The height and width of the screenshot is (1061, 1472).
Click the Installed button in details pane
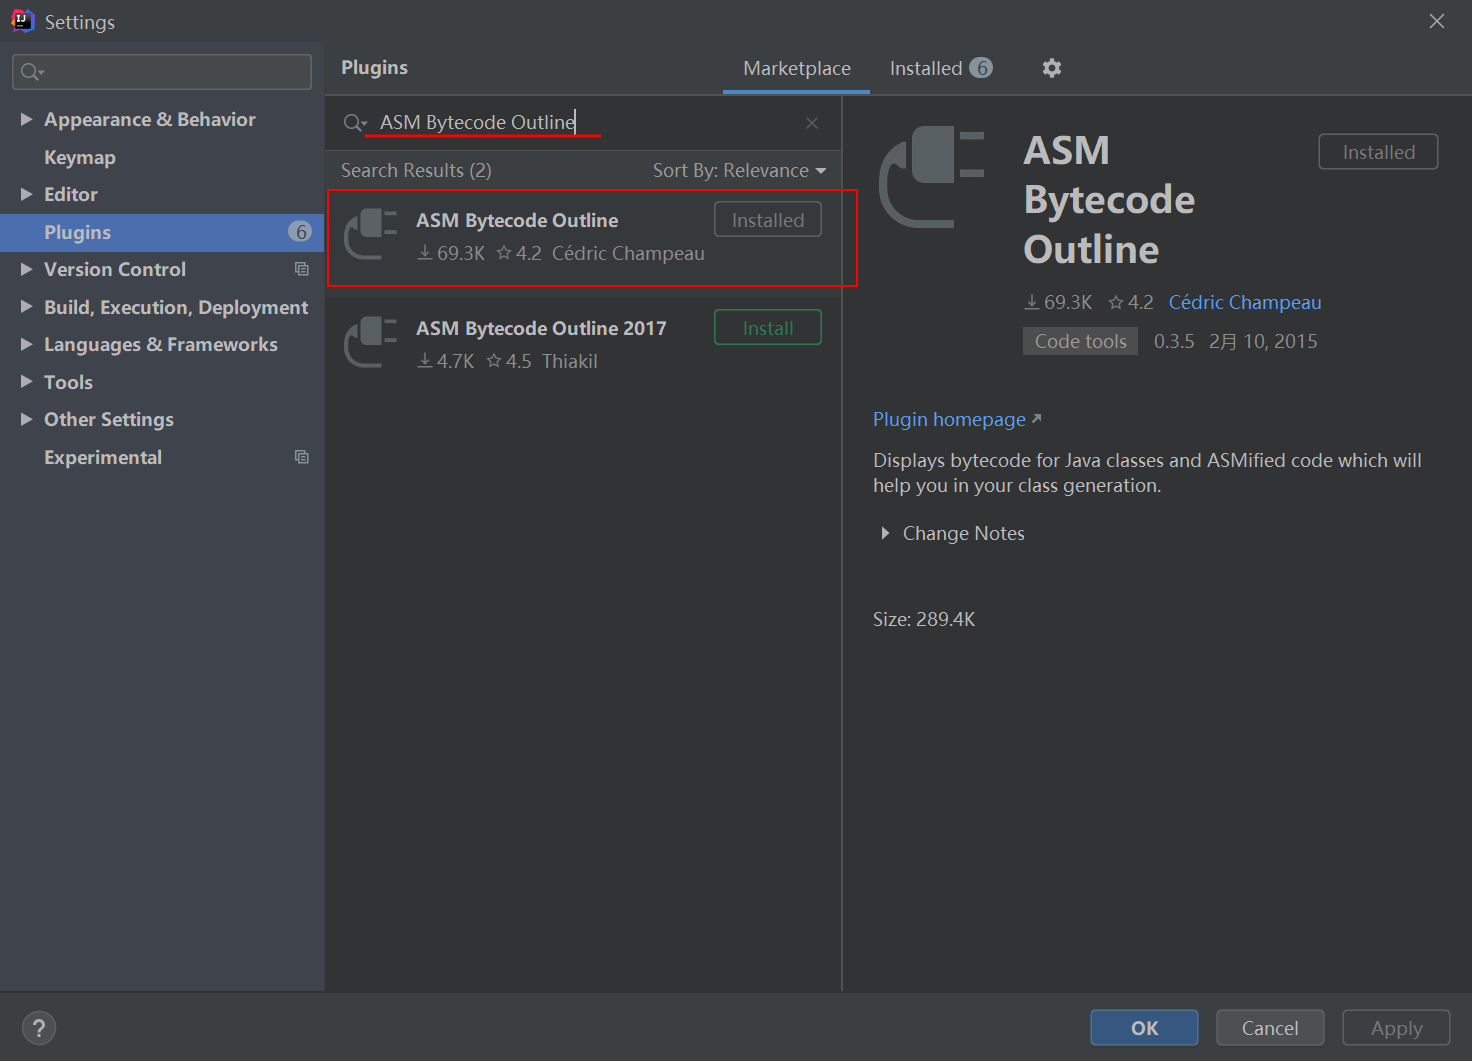click(x=1378, y=152)
